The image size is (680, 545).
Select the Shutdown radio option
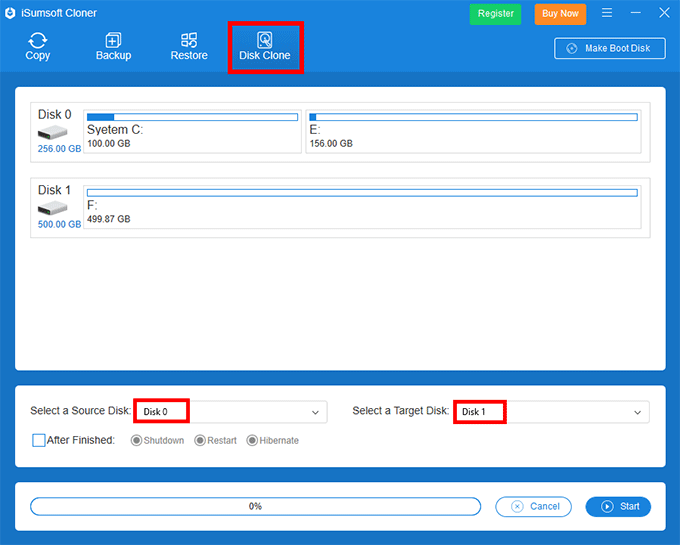[x=157, y=441]
